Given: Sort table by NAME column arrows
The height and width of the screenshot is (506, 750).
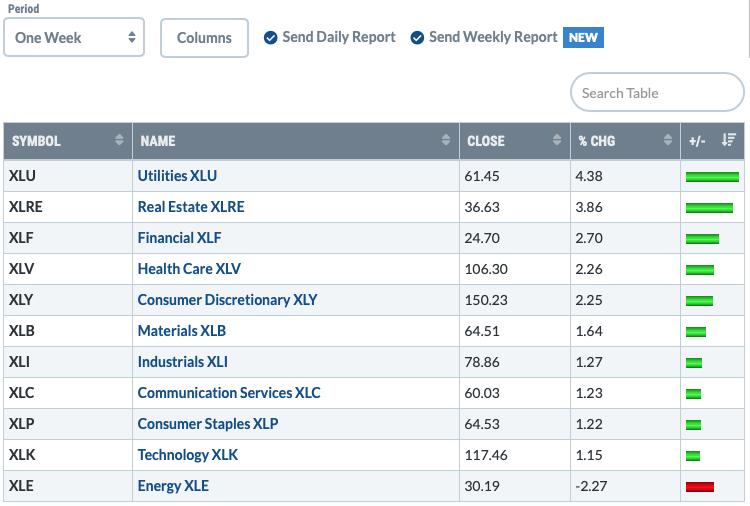Looking at the screenshot, I should click(x=446, y=140).
